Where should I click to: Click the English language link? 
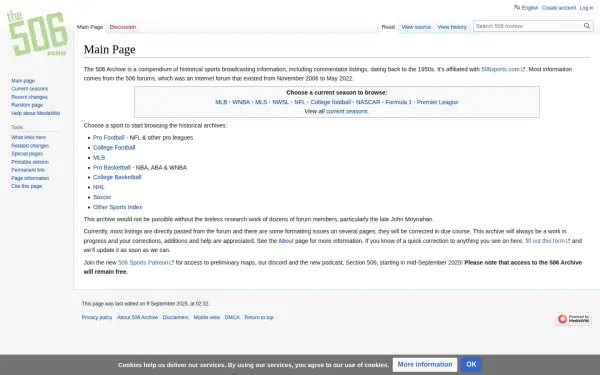(530, 8)
